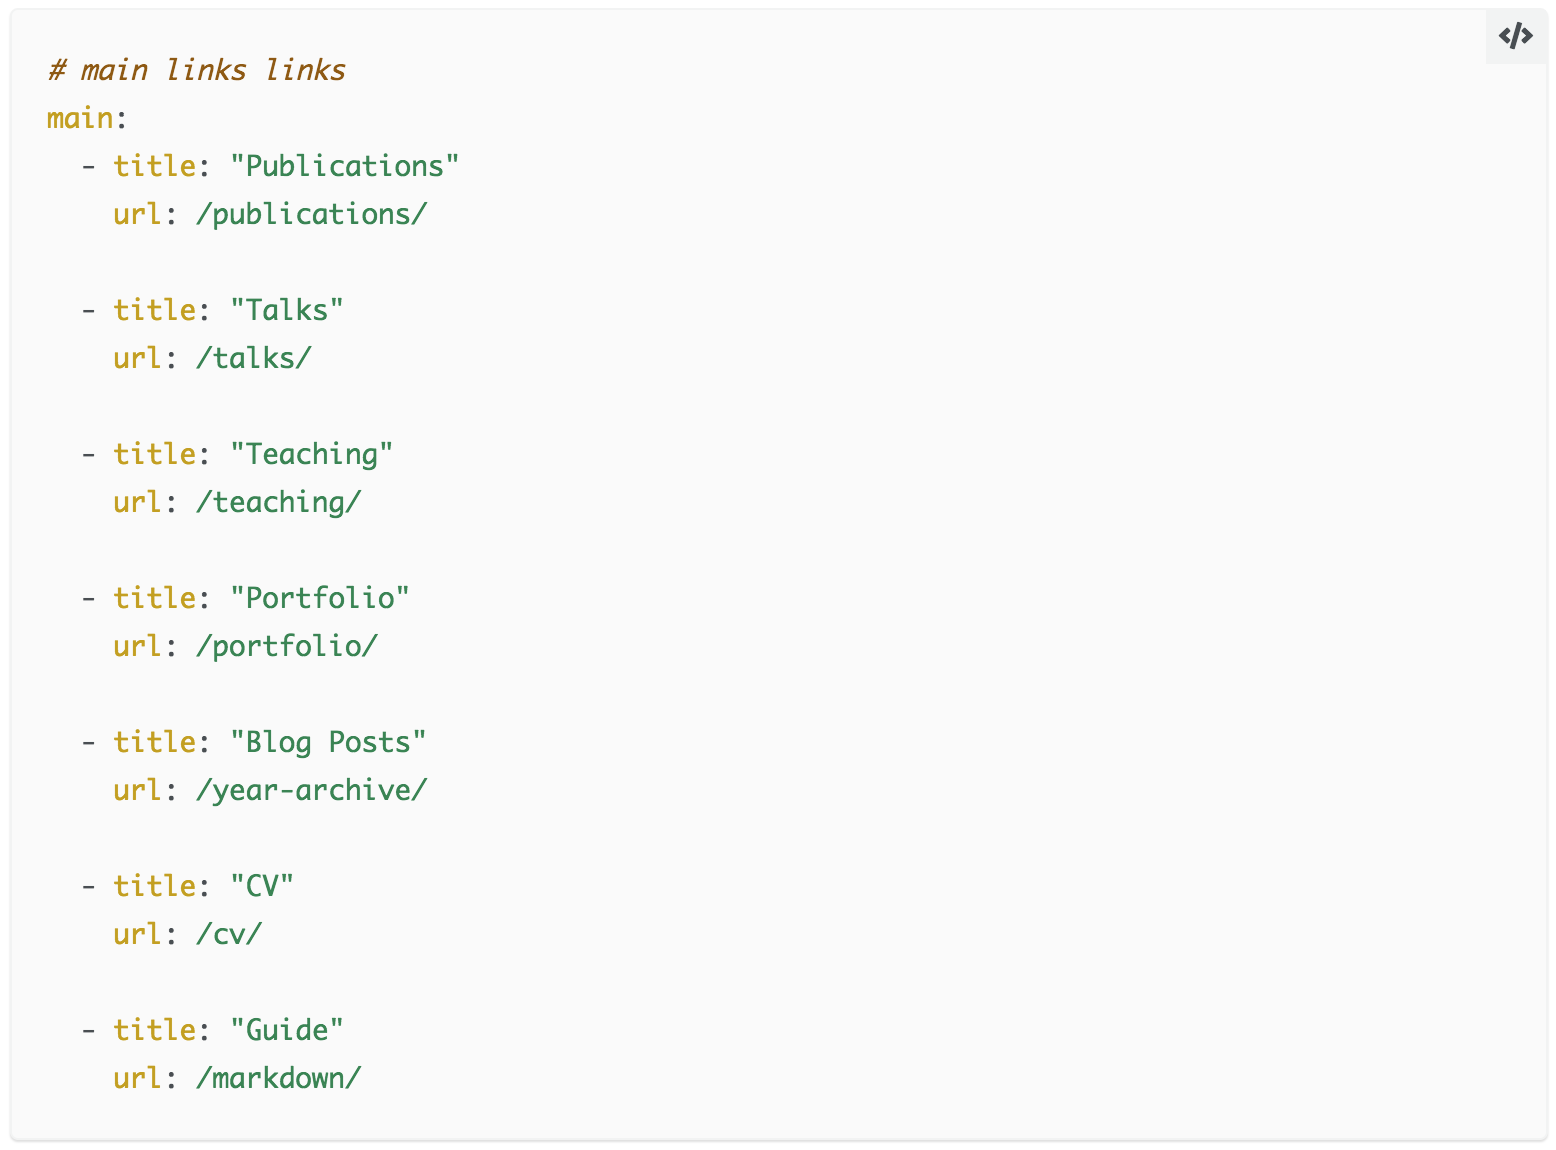The height and width of the screenshot is (1150, 1556).
Task: Click the code toggle icon in the corner
Action: (1515, 37)
